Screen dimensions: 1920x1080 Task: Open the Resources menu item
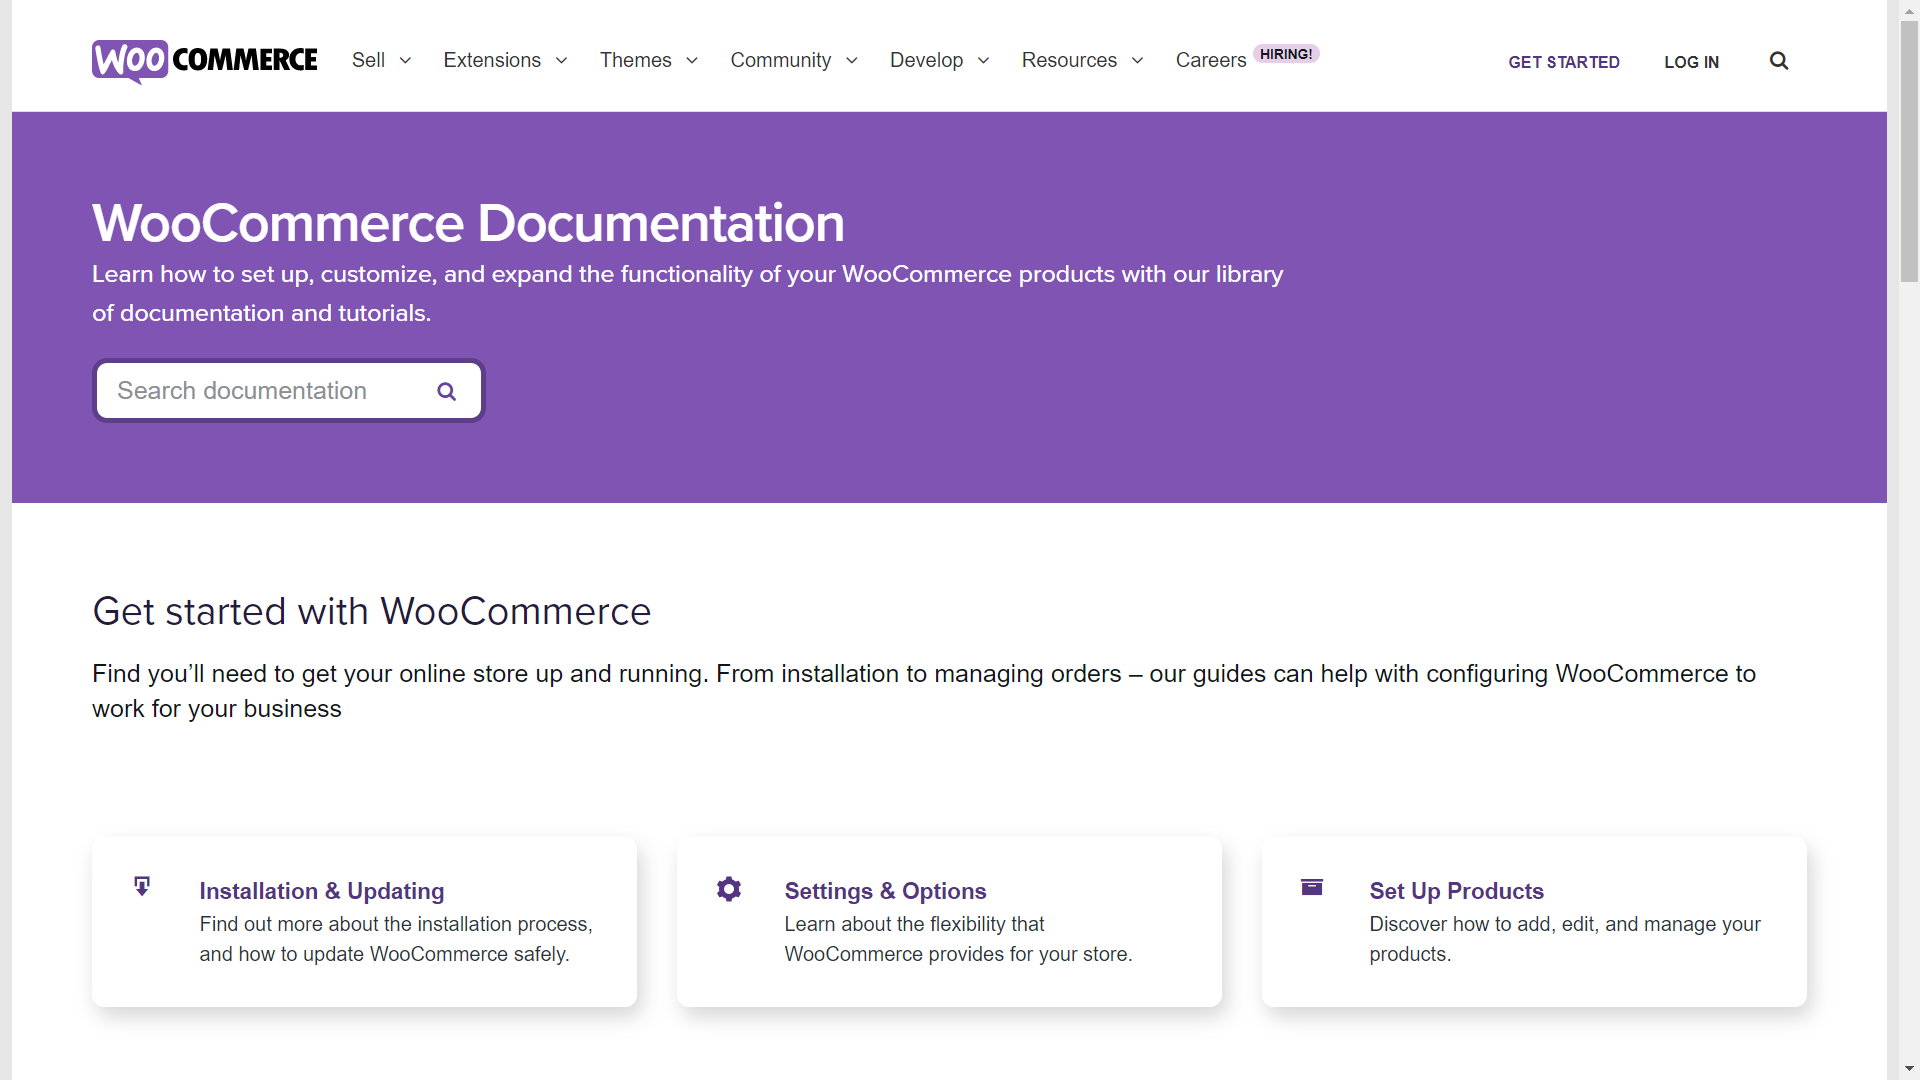coord(1069,60)
